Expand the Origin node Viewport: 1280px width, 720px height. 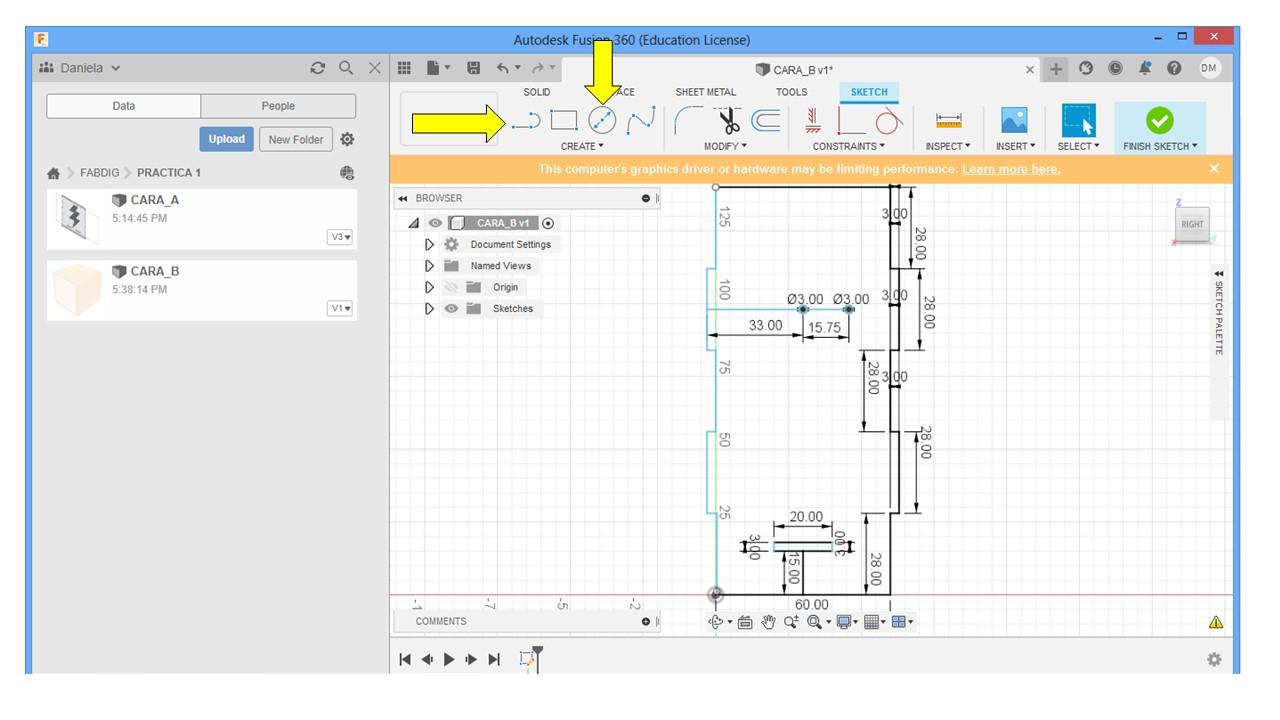[x=431, y=287]
